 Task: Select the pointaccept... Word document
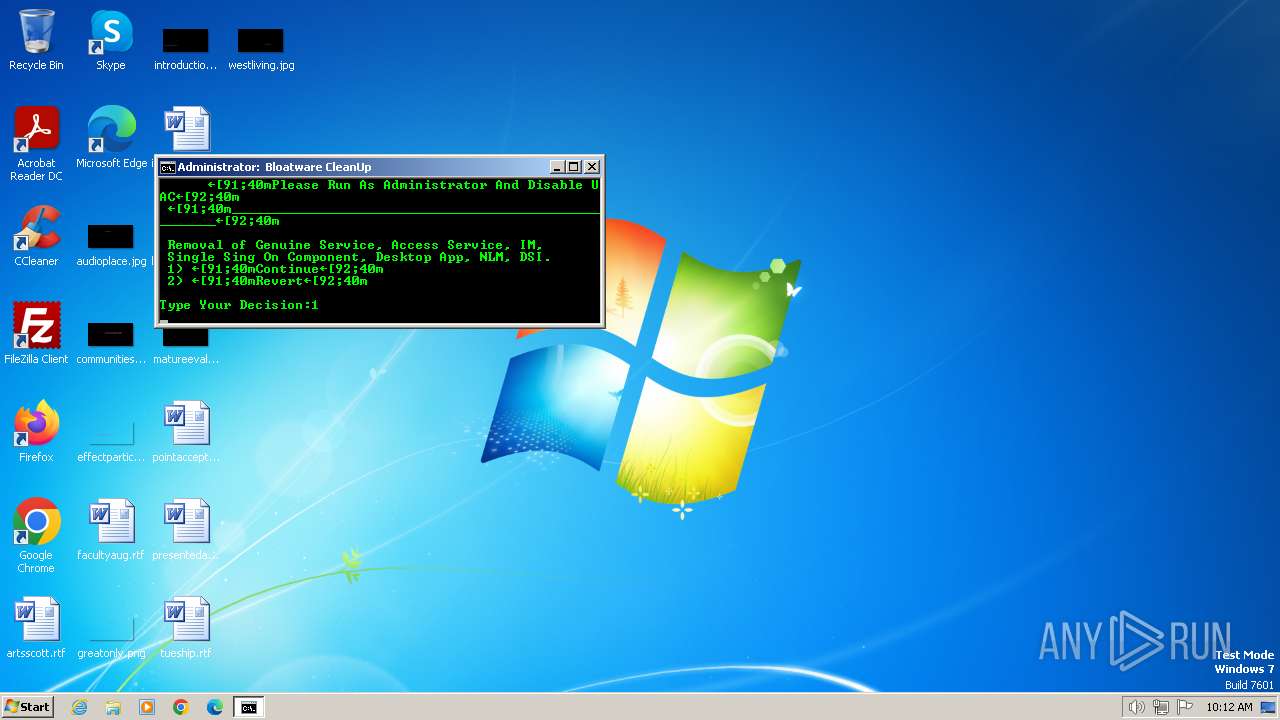[x=185, y=432]
